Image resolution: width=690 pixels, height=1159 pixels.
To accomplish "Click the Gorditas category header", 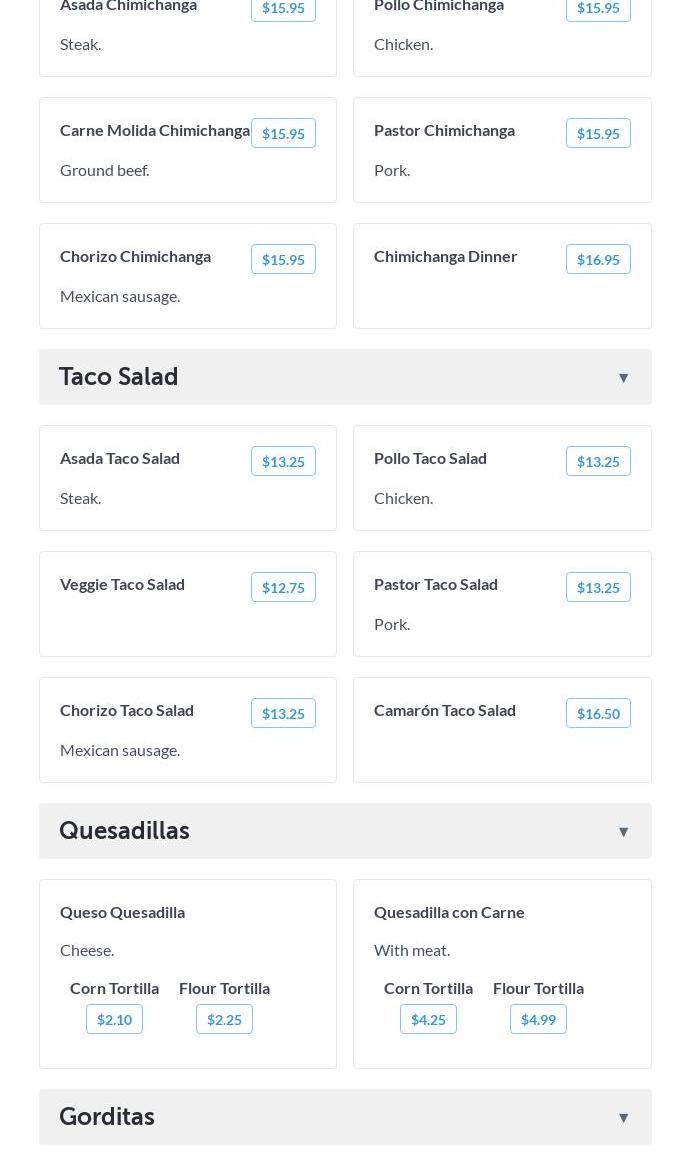I will 107,1117.
